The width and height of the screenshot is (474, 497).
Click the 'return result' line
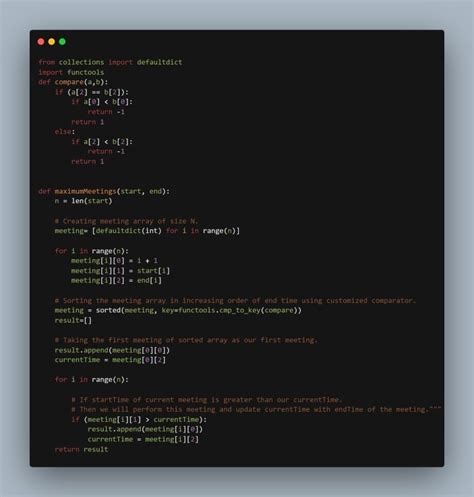click(81, 449)
